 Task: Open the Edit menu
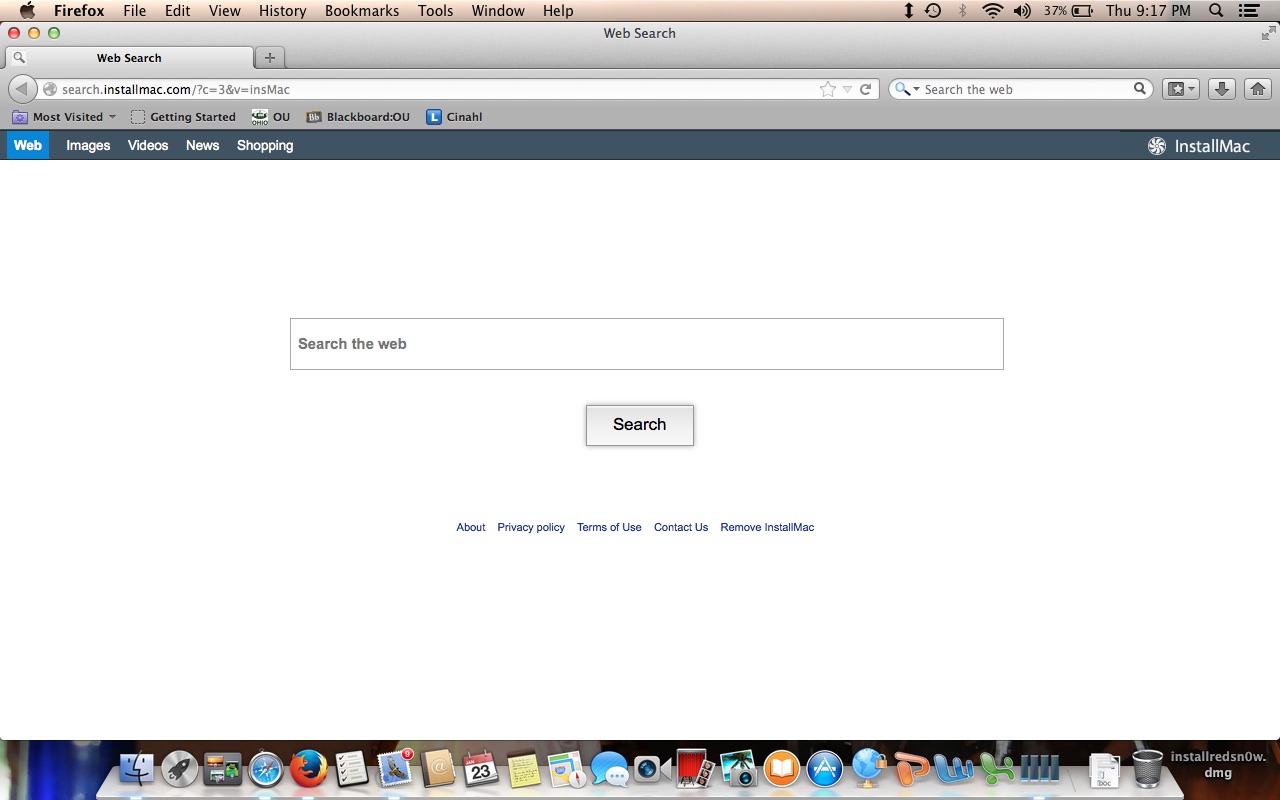178,11
